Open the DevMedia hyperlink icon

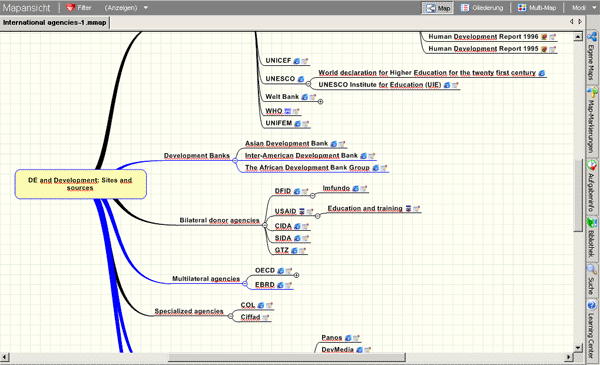359,350
